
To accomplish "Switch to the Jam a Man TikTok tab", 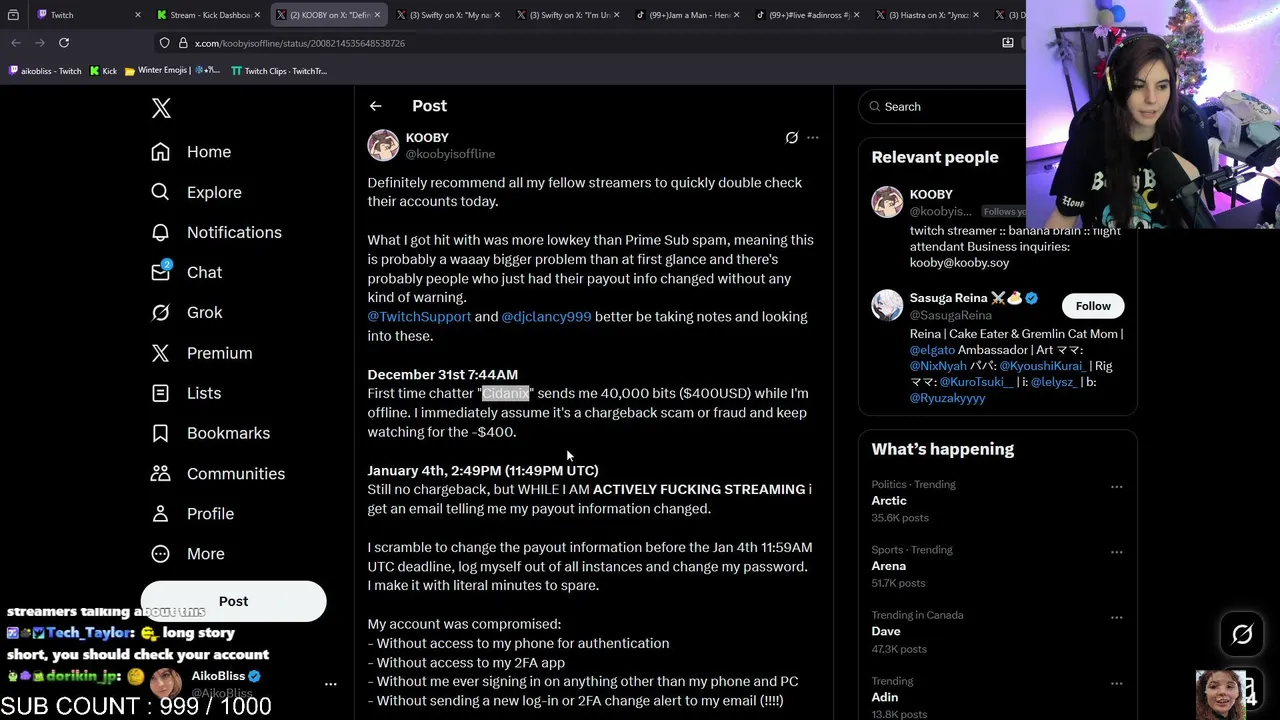I will click(x=687, y=15).
